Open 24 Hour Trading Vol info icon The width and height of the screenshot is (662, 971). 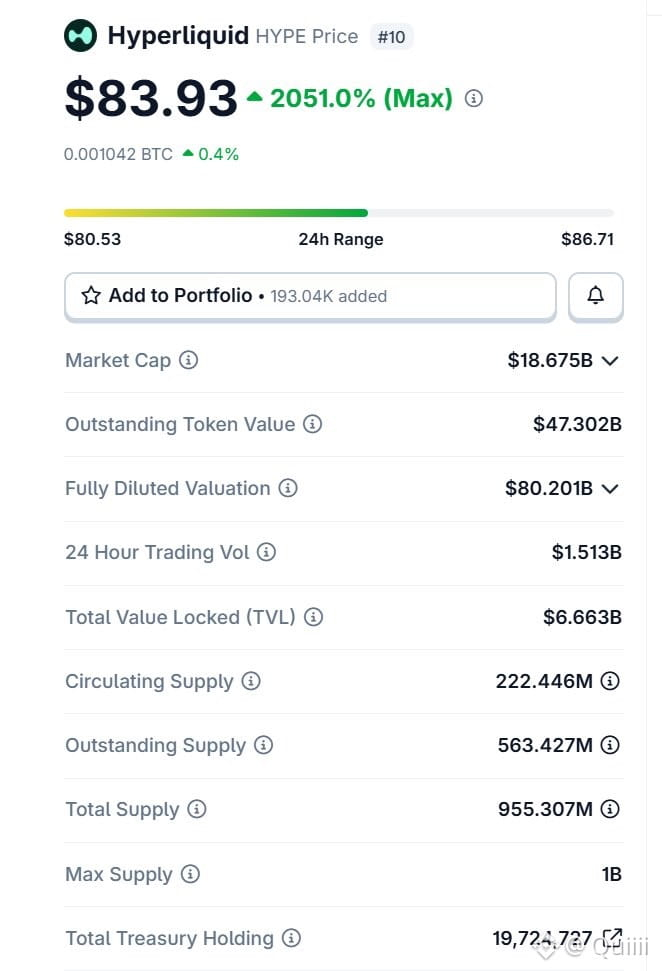(x=266, y=552)
